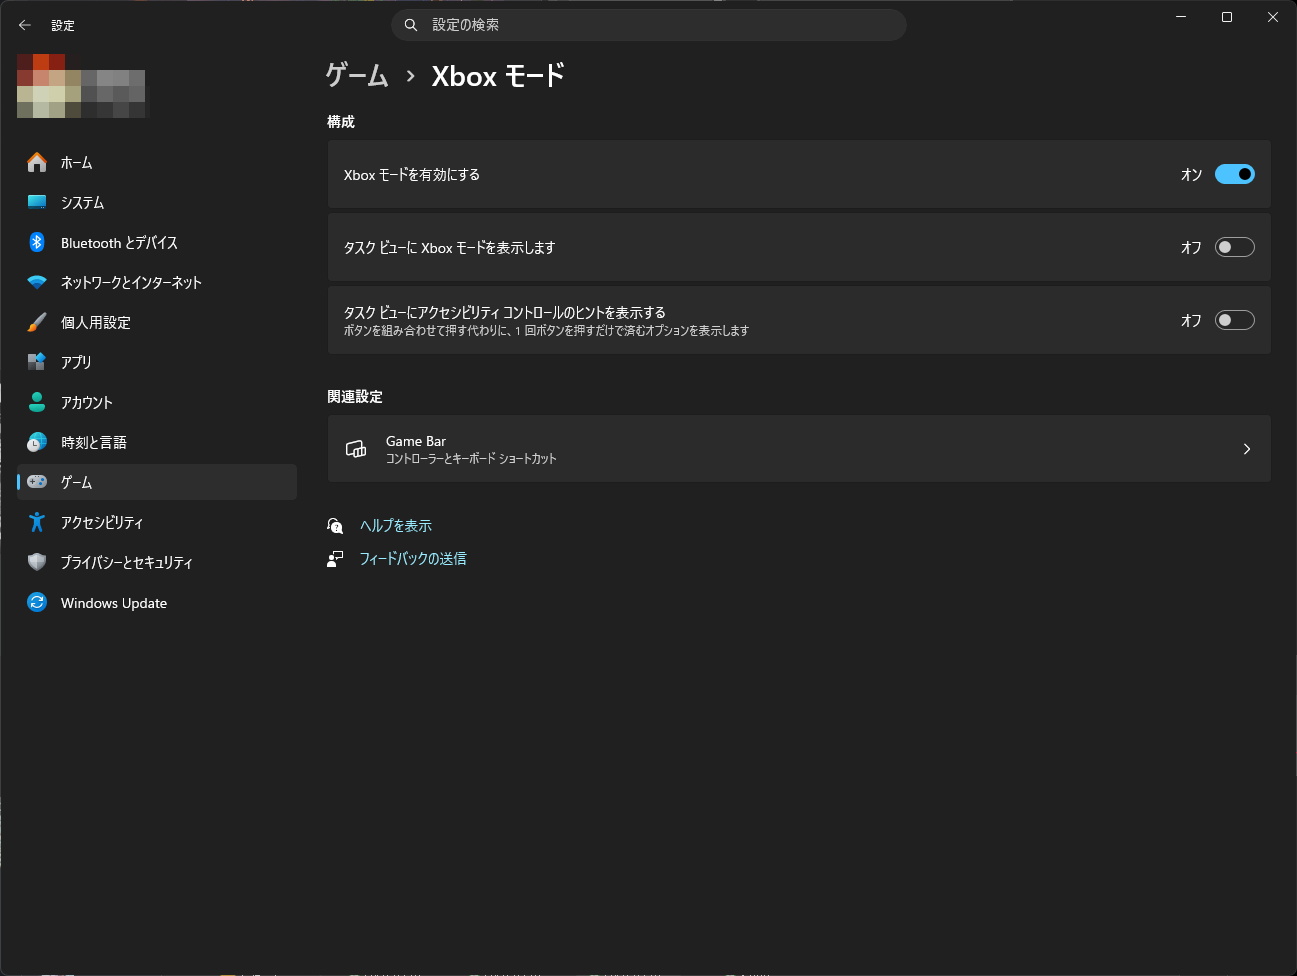Click the システム monitor icon

click(x=37, y=202)
